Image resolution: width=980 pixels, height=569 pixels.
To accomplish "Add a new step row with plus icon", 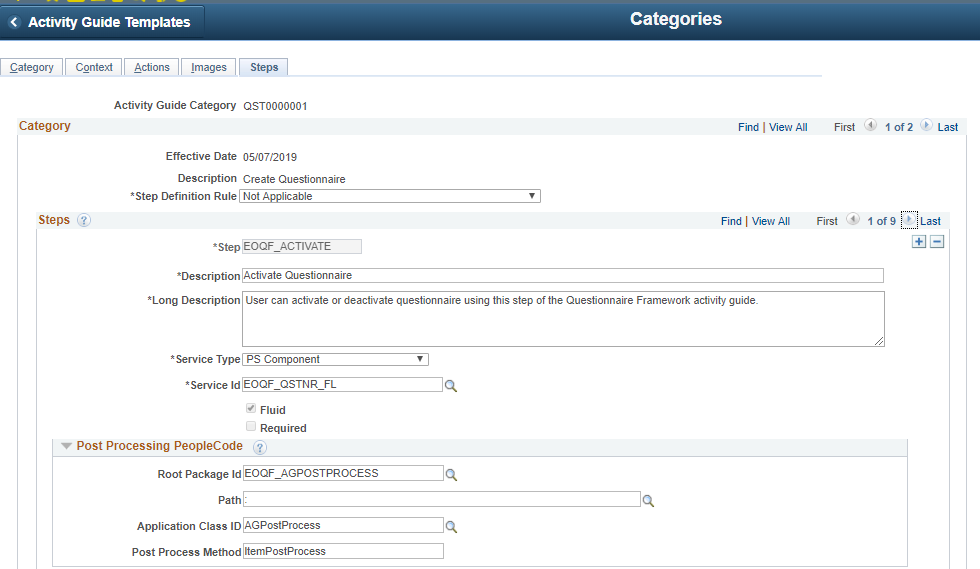I will 918,242.
